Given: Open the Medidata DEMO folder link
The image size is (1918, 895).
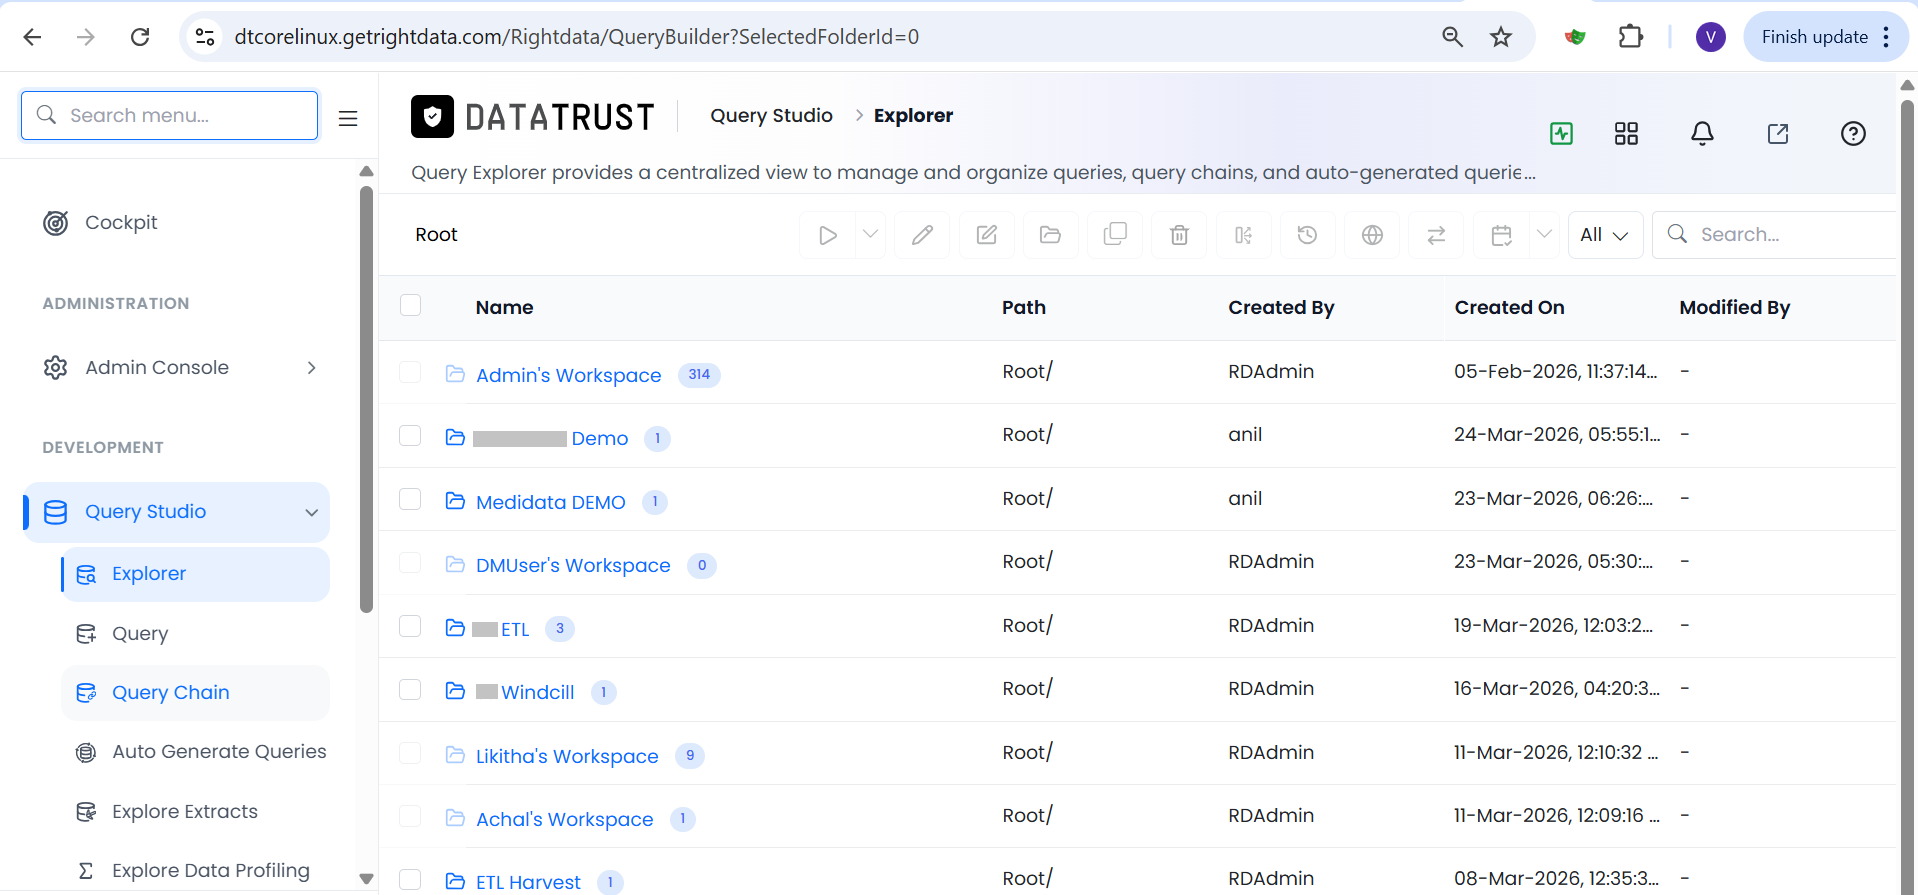Looking at the screenshot, I should [551, 502].
